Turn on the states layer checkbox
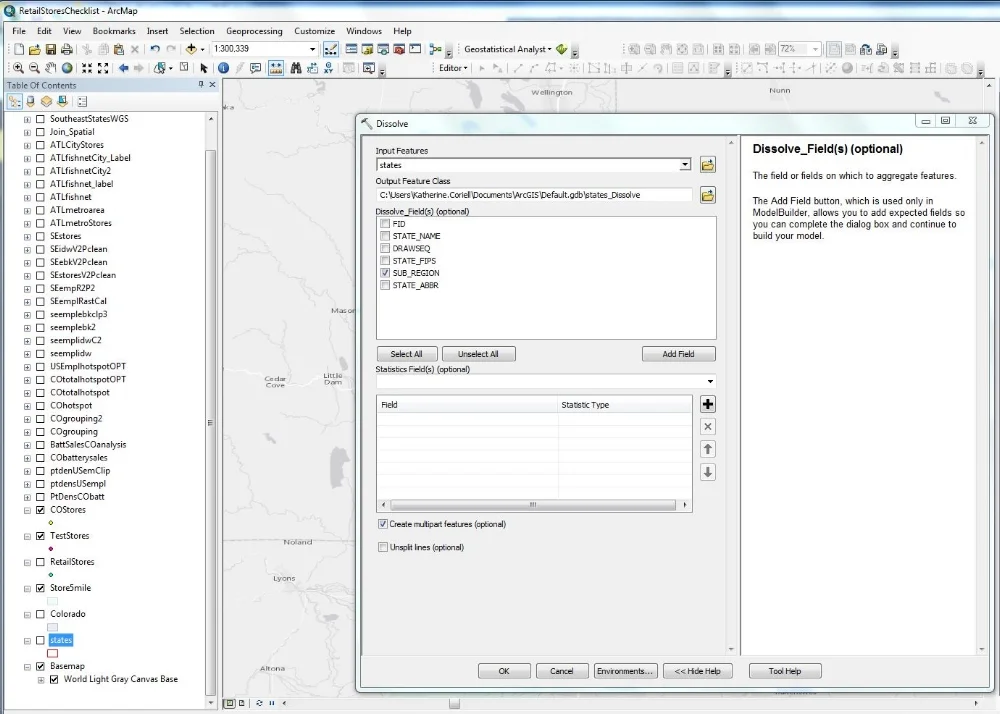Viewport: 1000px width, 714px height. point(41,640)
